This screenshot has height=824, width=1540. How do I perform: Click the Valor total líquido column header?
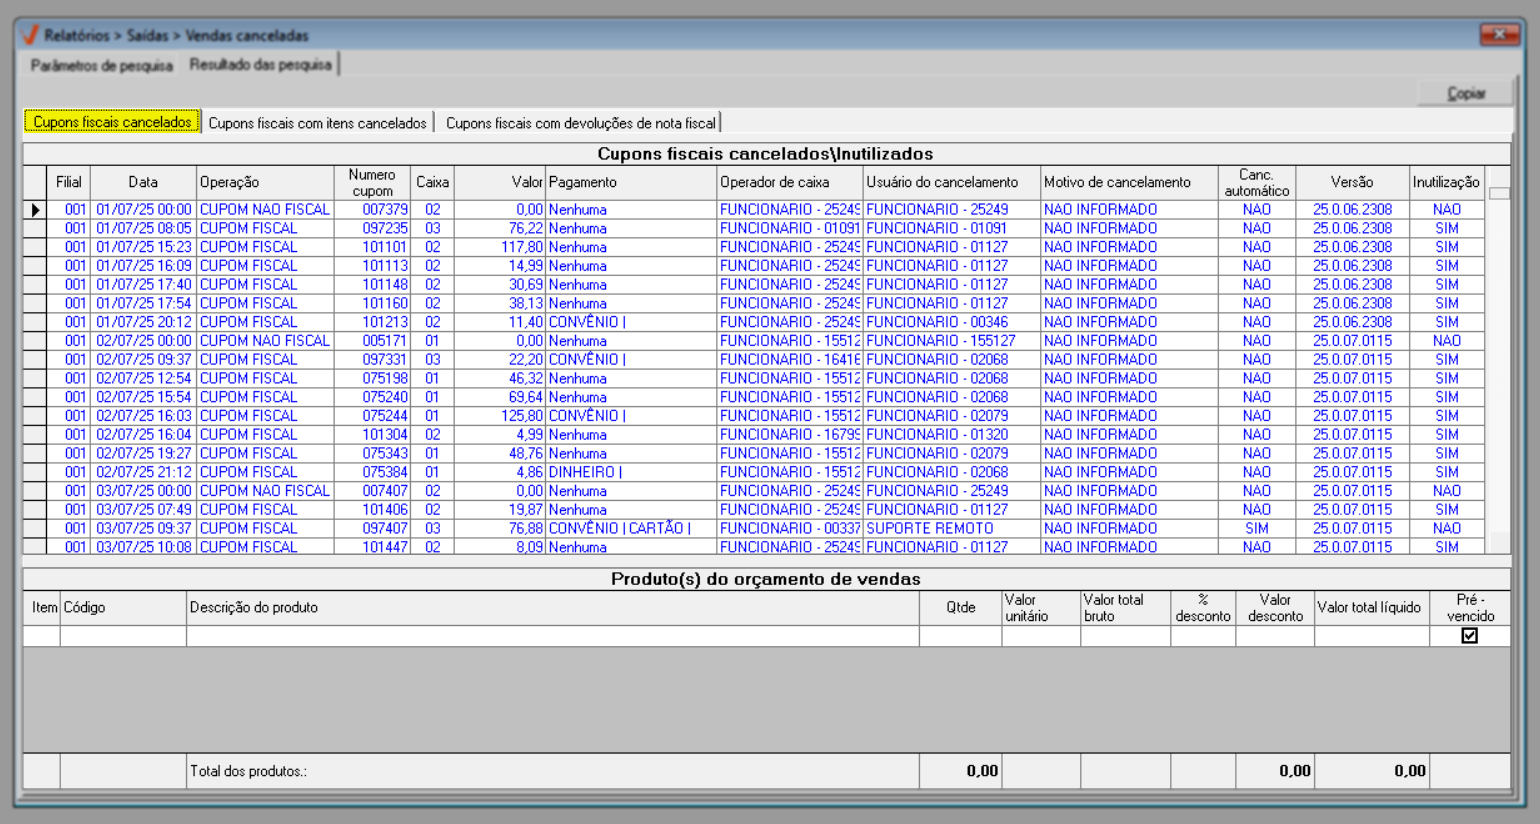click(1368, 608)
